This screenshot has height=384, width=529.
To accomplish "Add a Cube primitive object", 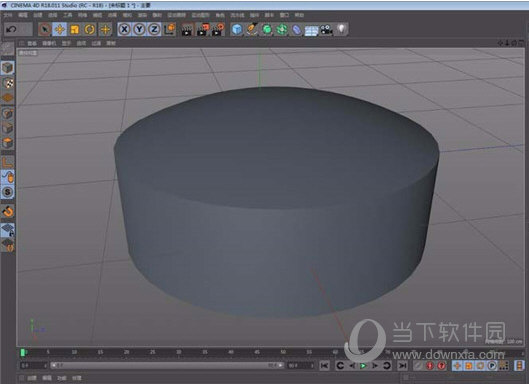I will pyautogui.click(x=237, y=29).
